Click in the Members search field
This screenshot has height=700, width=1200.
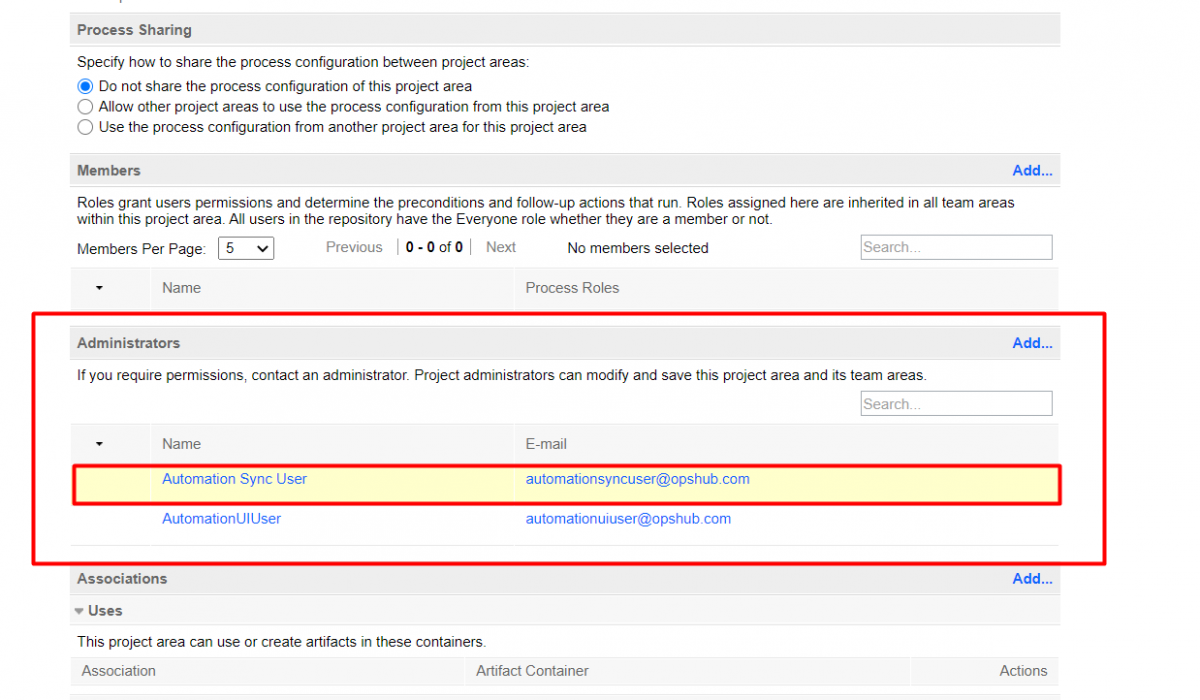click(955, 248)
